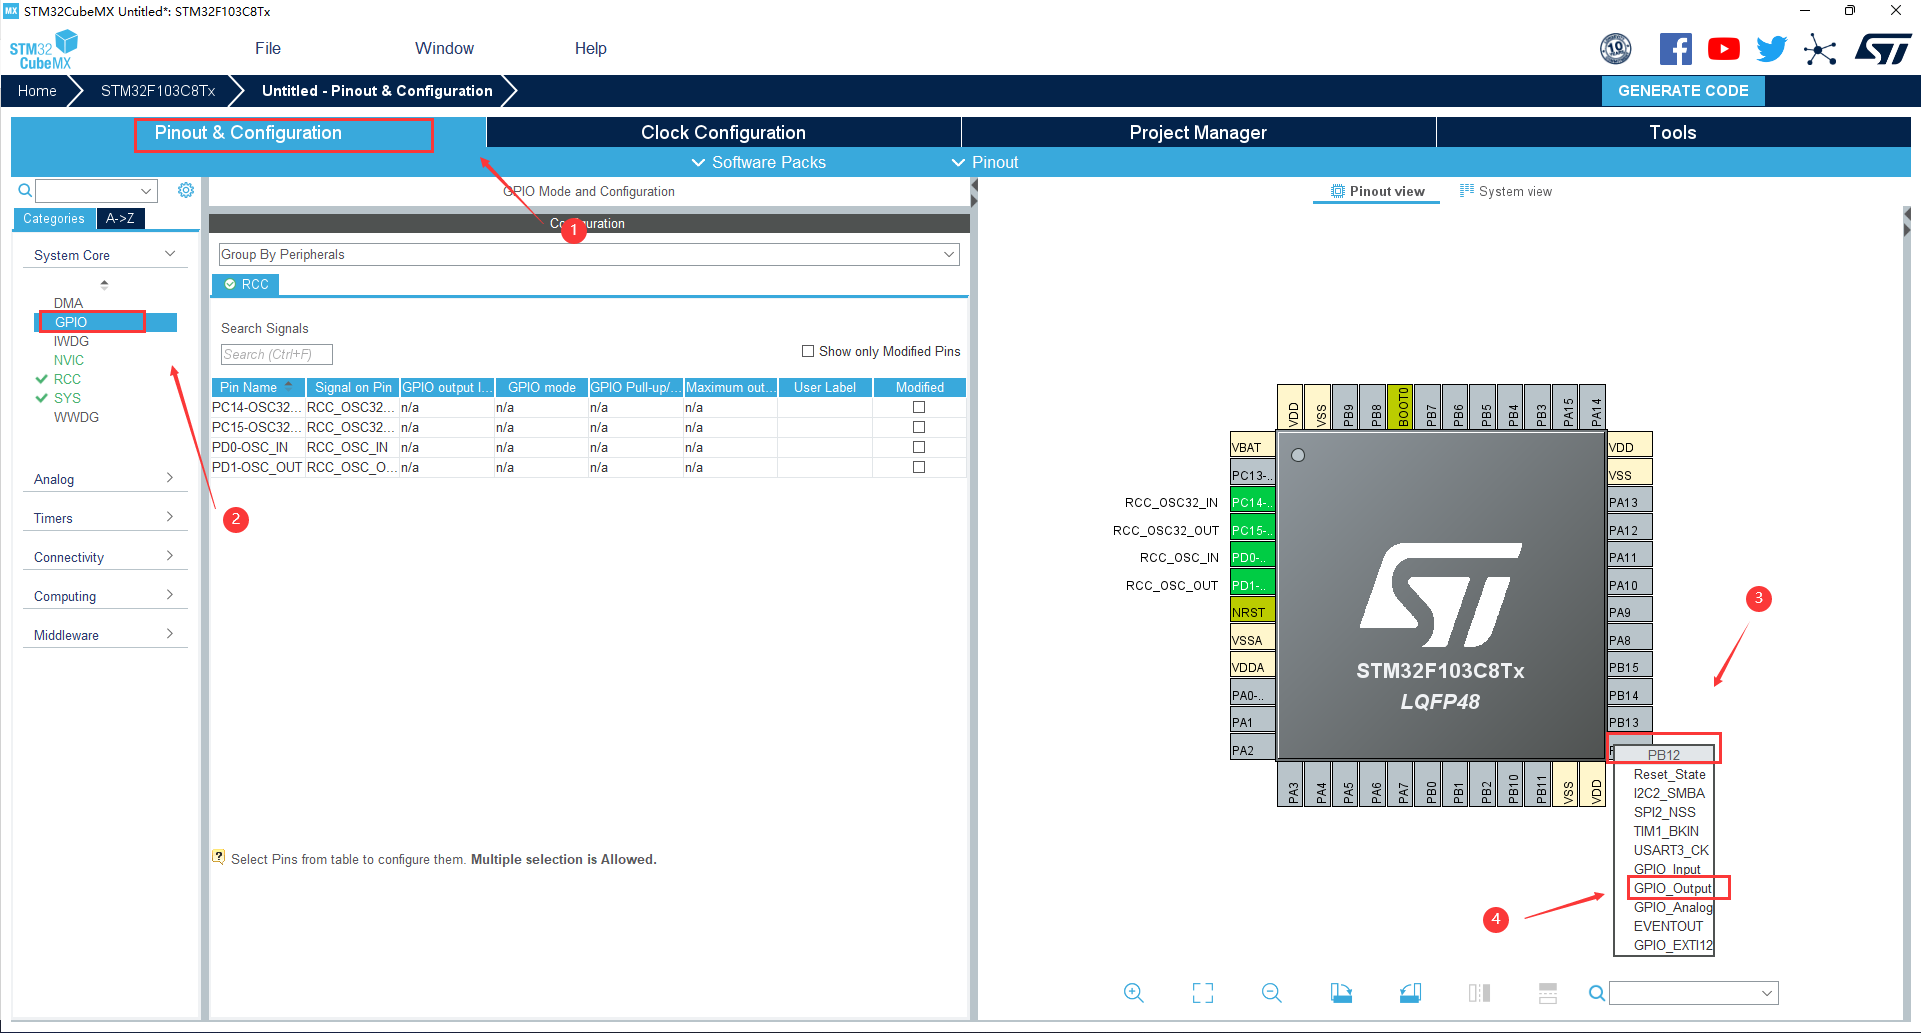Select GPIO in System Core list
This screenshot has height=1033, width=1921.
coord(106,322)
